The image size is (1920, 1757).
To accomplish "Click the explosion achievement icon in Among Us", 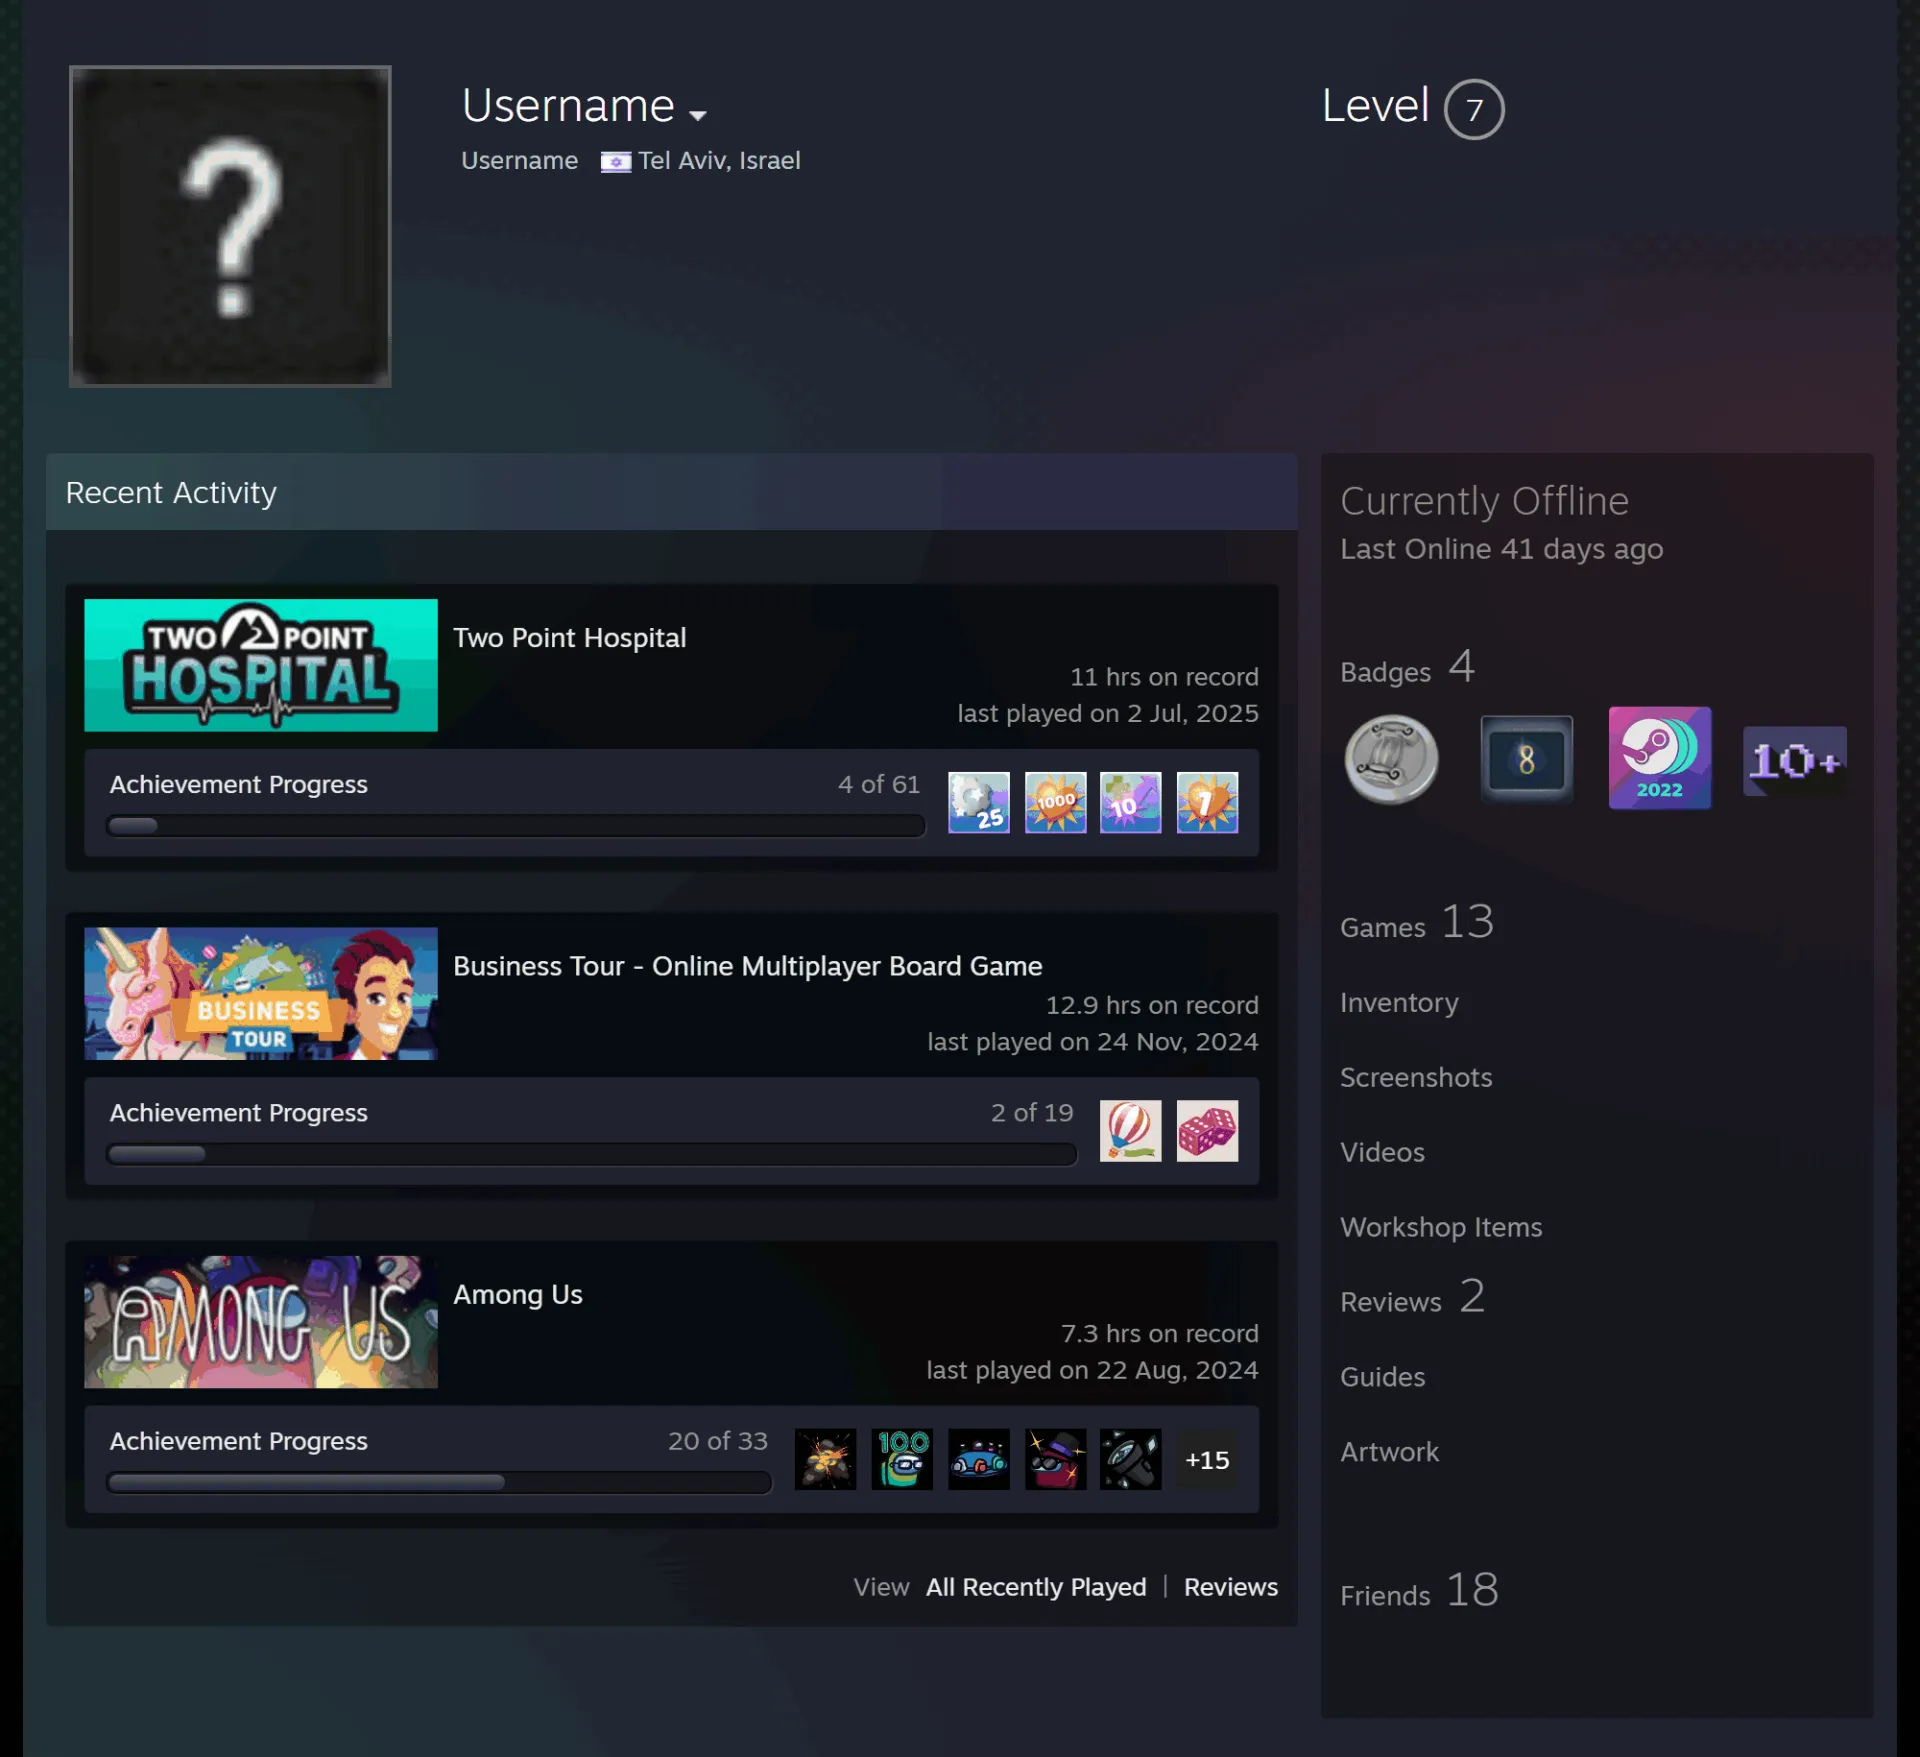I will click(x=826, y=1459).
